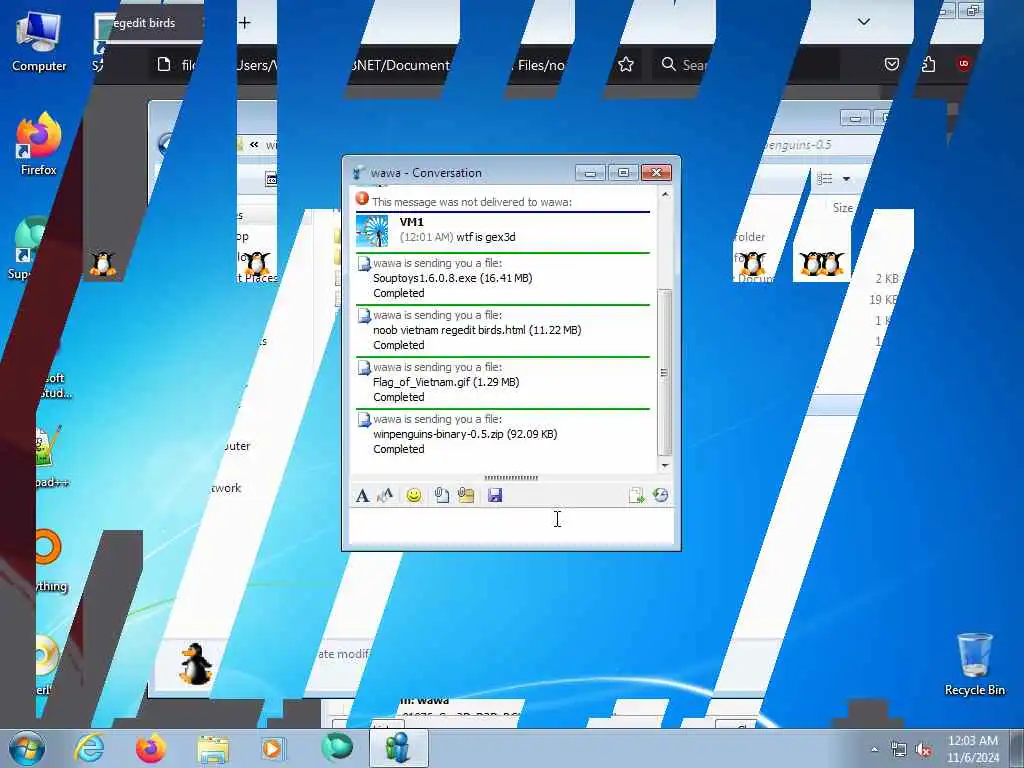
Task: Click the Size column header in Explorer
Action: (x=842, y=208)
